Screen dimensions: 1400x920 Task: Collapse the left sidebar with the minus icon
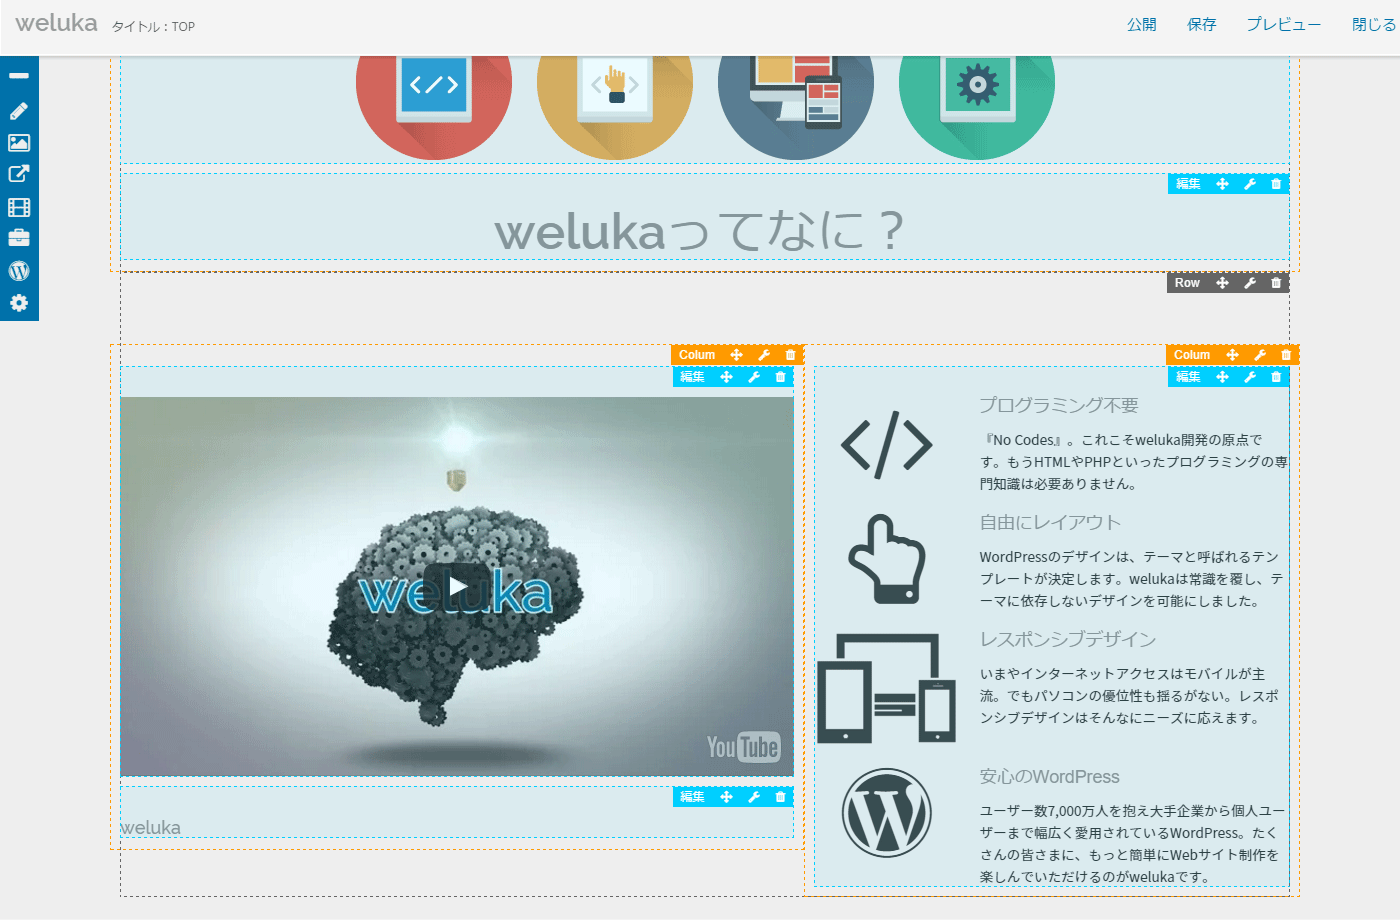pos(19,76)
